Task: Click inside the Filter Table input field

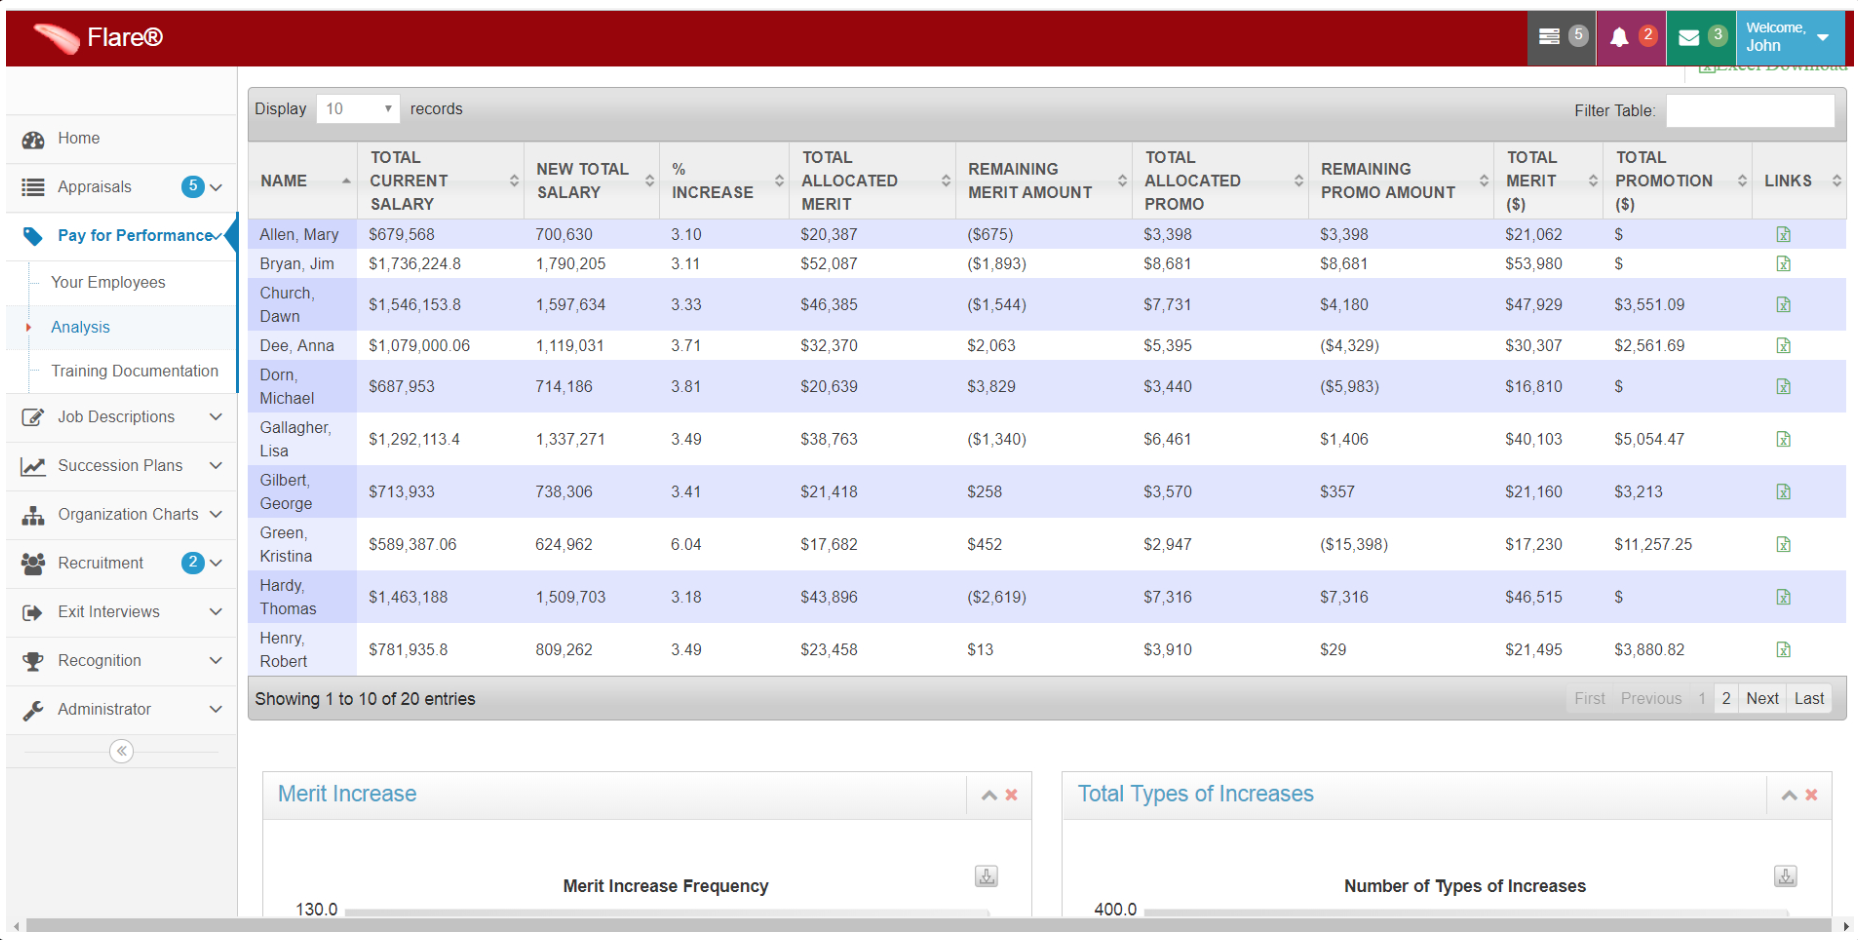Action: [x=1750, y=110]
